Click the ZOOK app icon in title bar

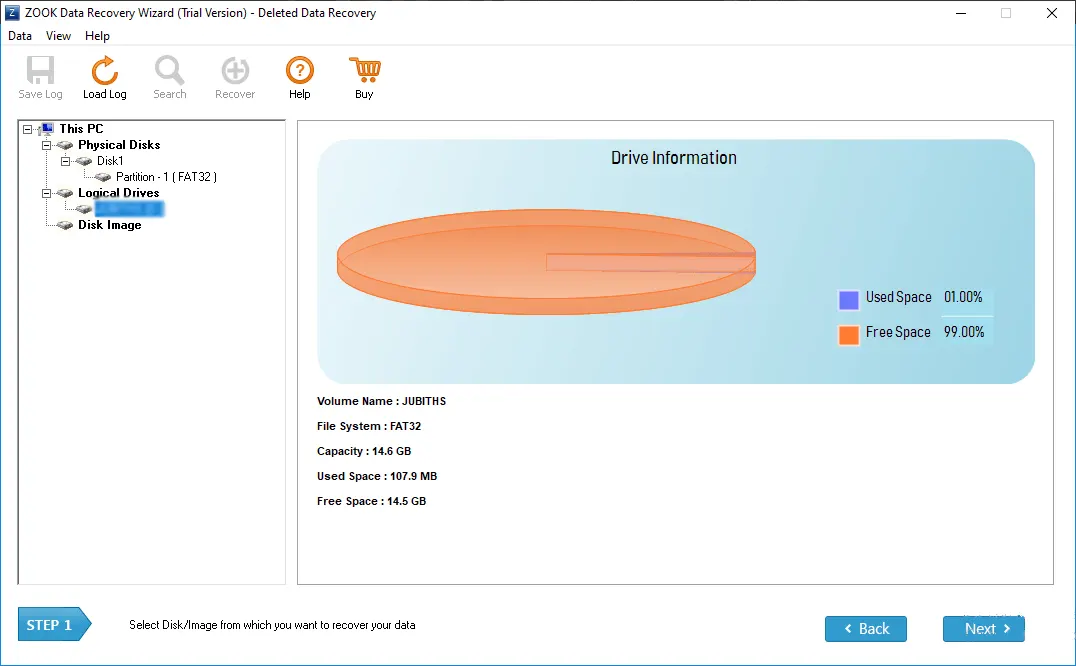click(x=12, y=13)
